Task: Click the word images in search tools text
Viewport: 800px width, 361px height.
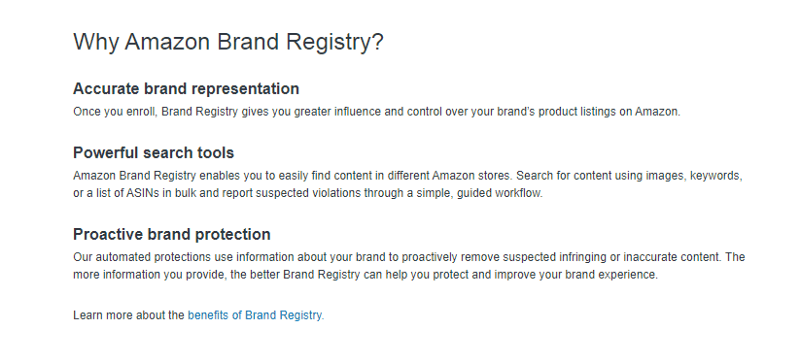Action: (x=666, y=176)
